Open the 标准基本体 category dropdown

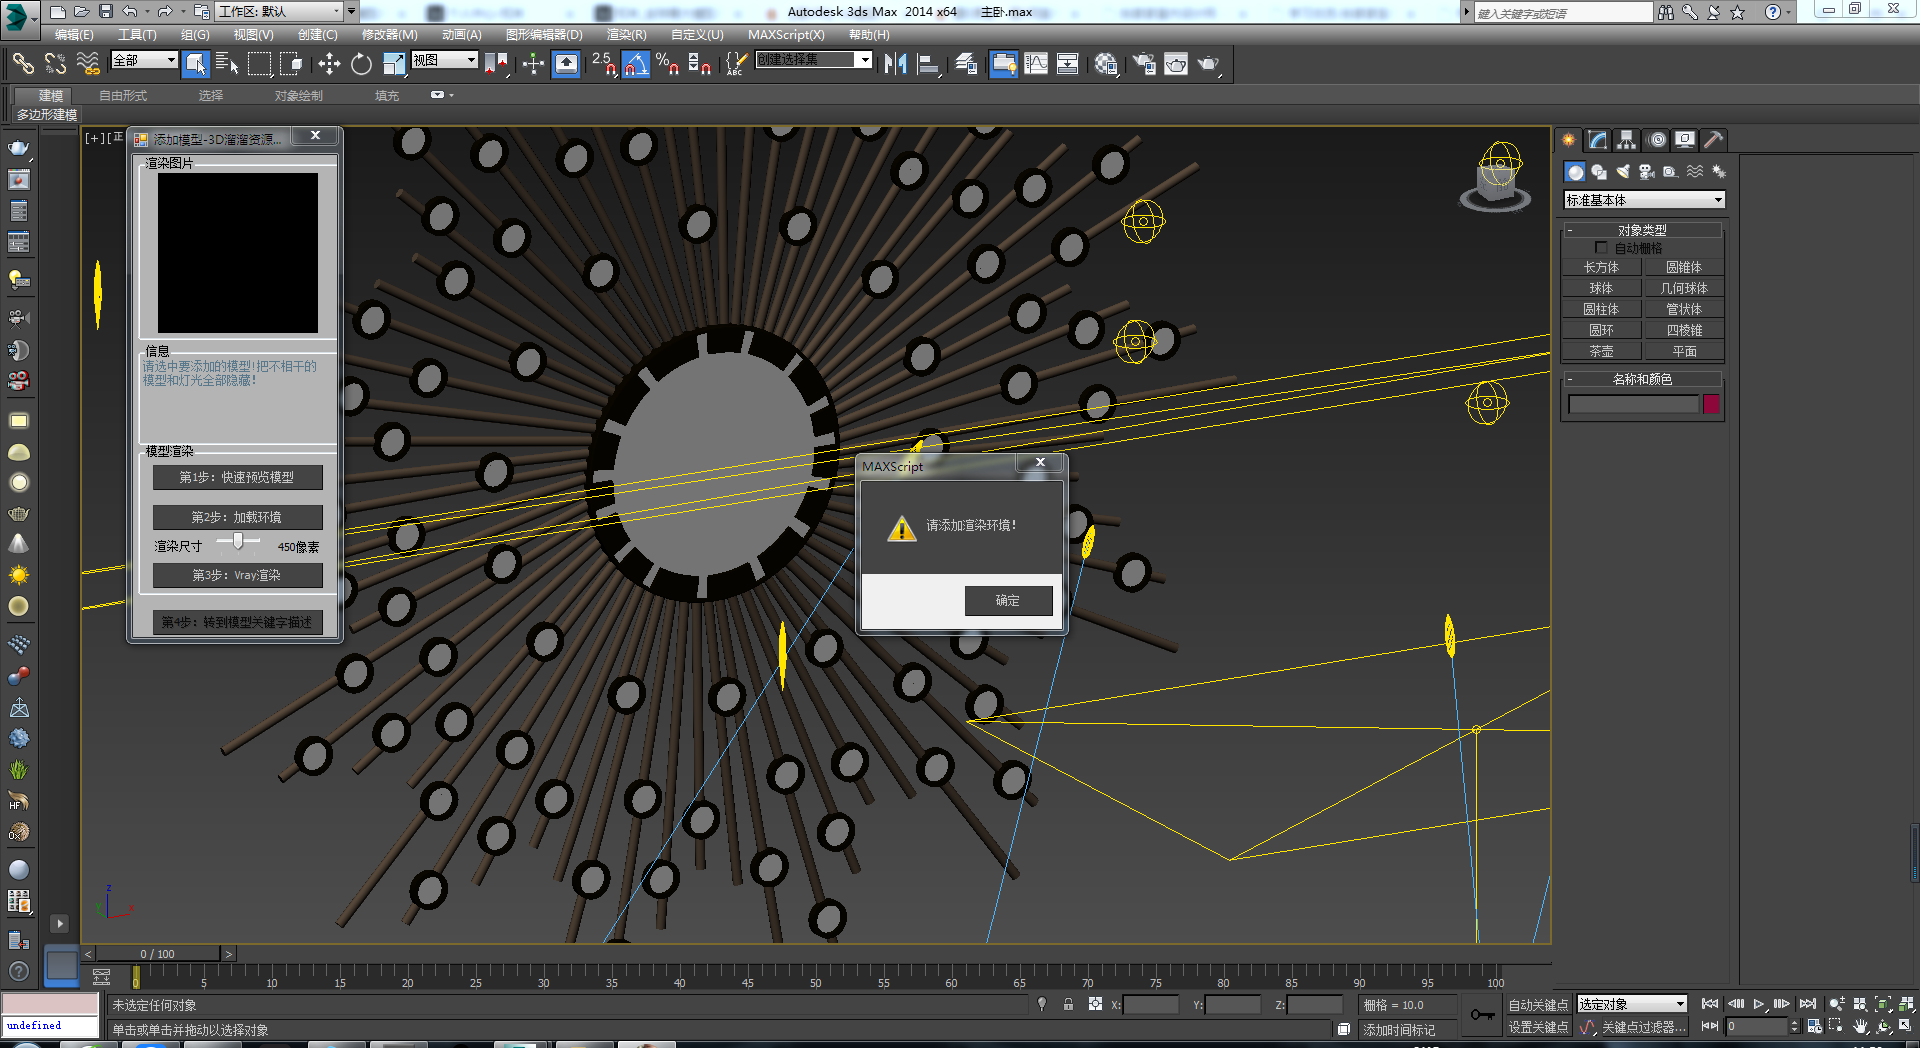click(x=1644, y=200)
